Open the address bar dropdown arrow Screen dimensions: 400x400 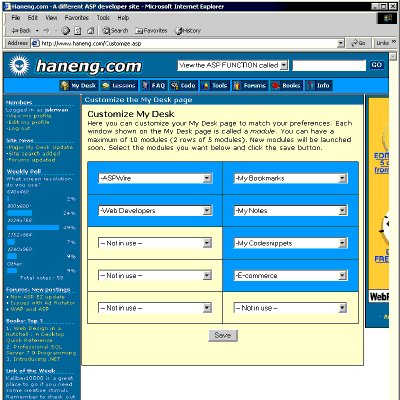[340, 43]
